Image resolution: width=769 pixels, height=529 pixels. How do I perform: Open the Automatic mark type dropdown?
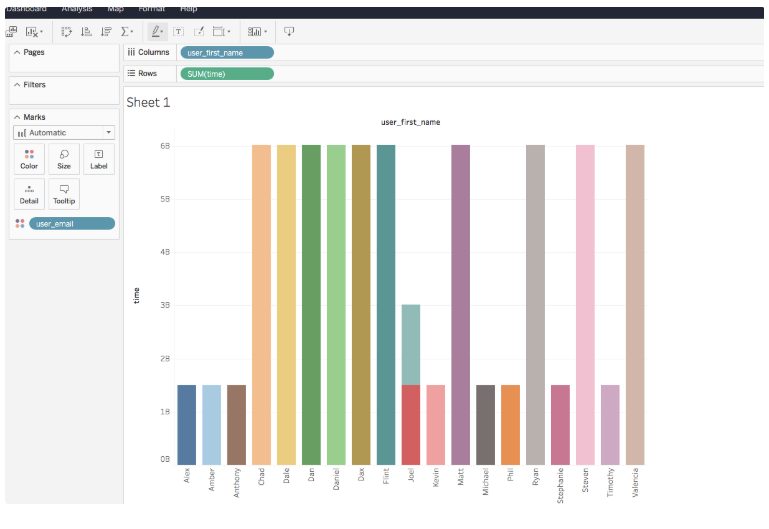[64, 132]
